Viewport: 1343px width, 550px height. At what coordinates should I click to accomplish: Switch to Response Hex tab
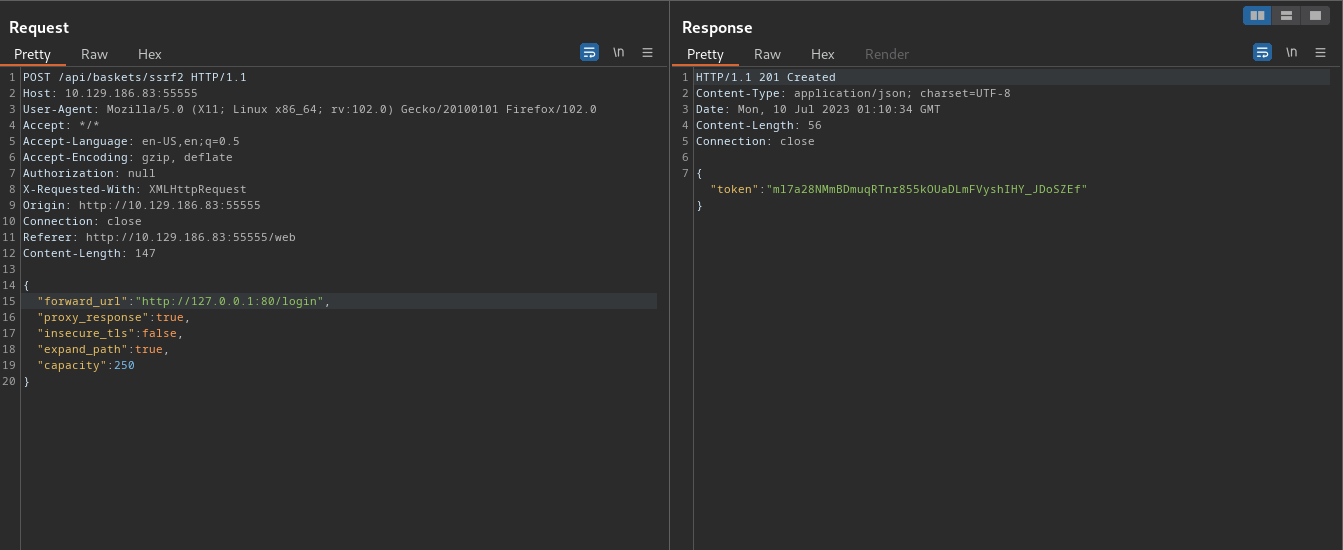822,54
